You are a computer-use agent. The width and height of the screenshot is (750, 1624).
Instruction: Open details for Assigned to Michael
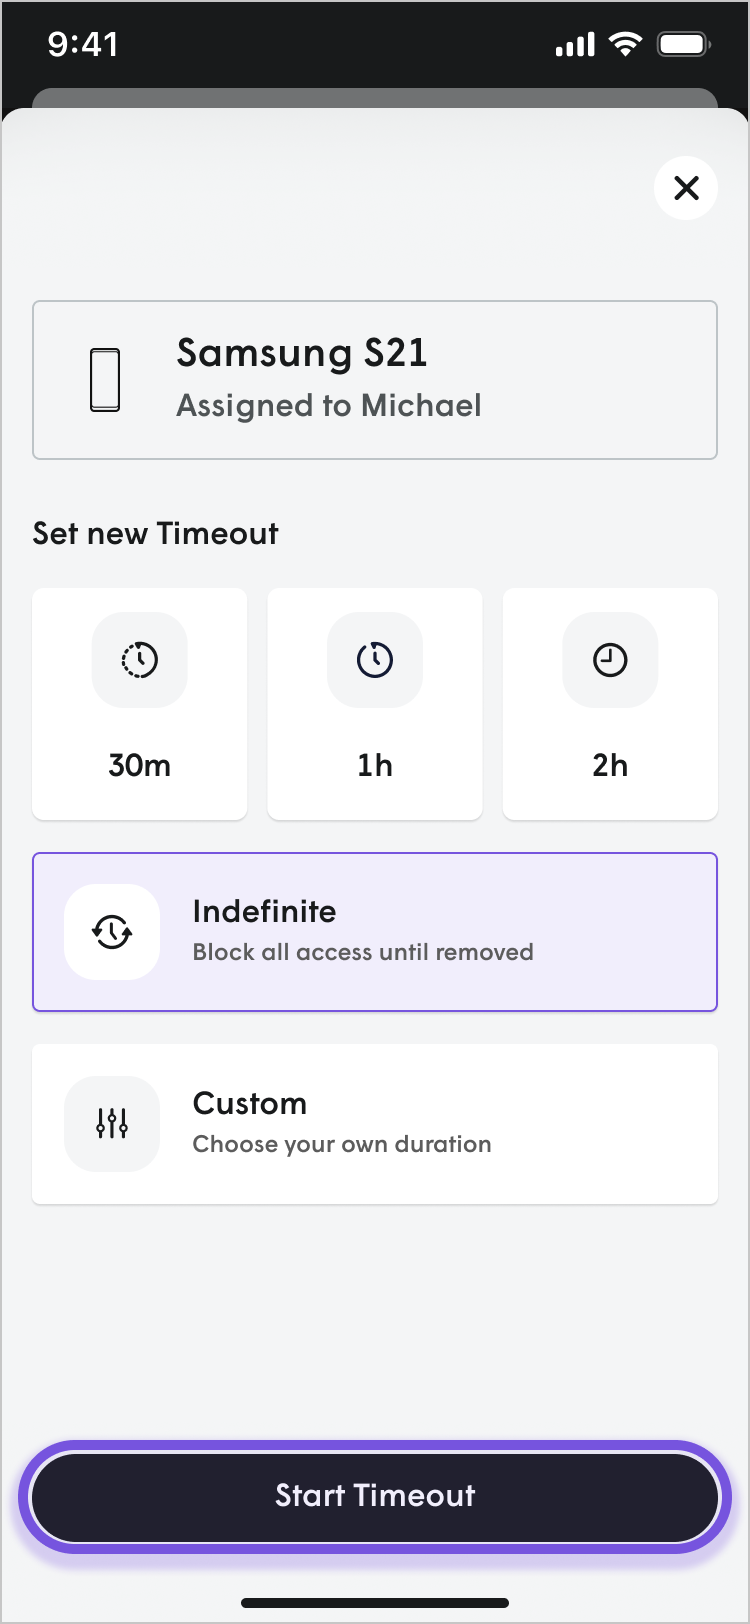(x=329, y=405)
